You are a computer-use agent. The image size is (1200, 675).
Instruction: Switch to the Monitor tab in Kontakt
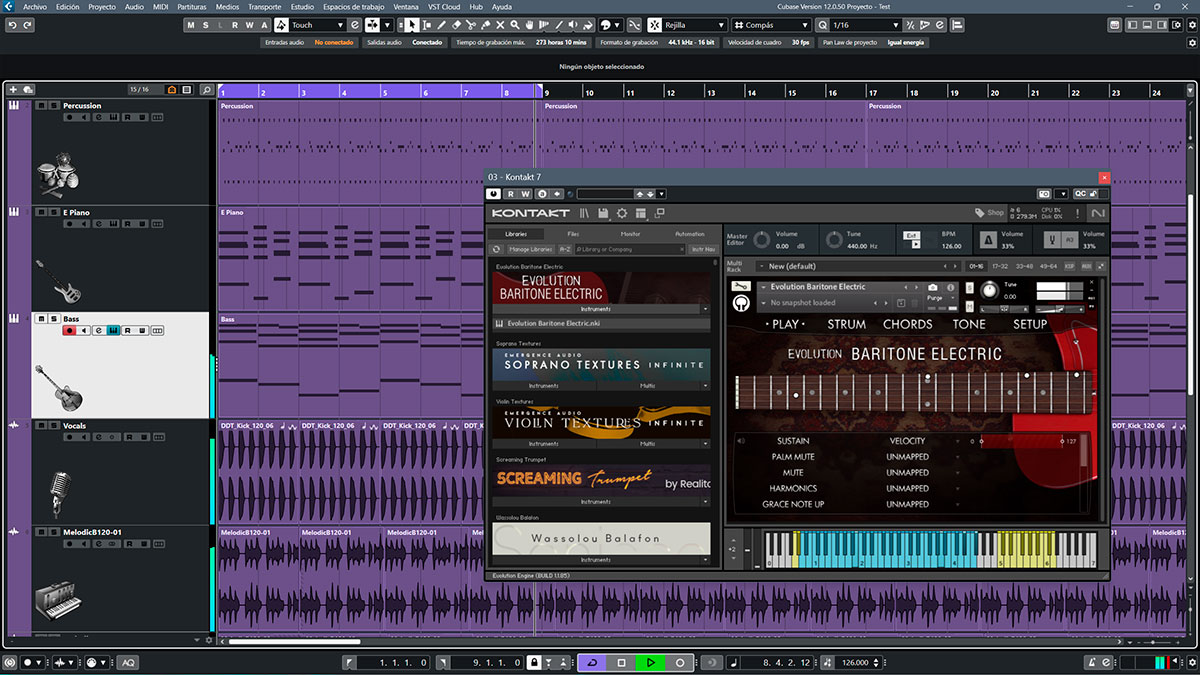630,234
